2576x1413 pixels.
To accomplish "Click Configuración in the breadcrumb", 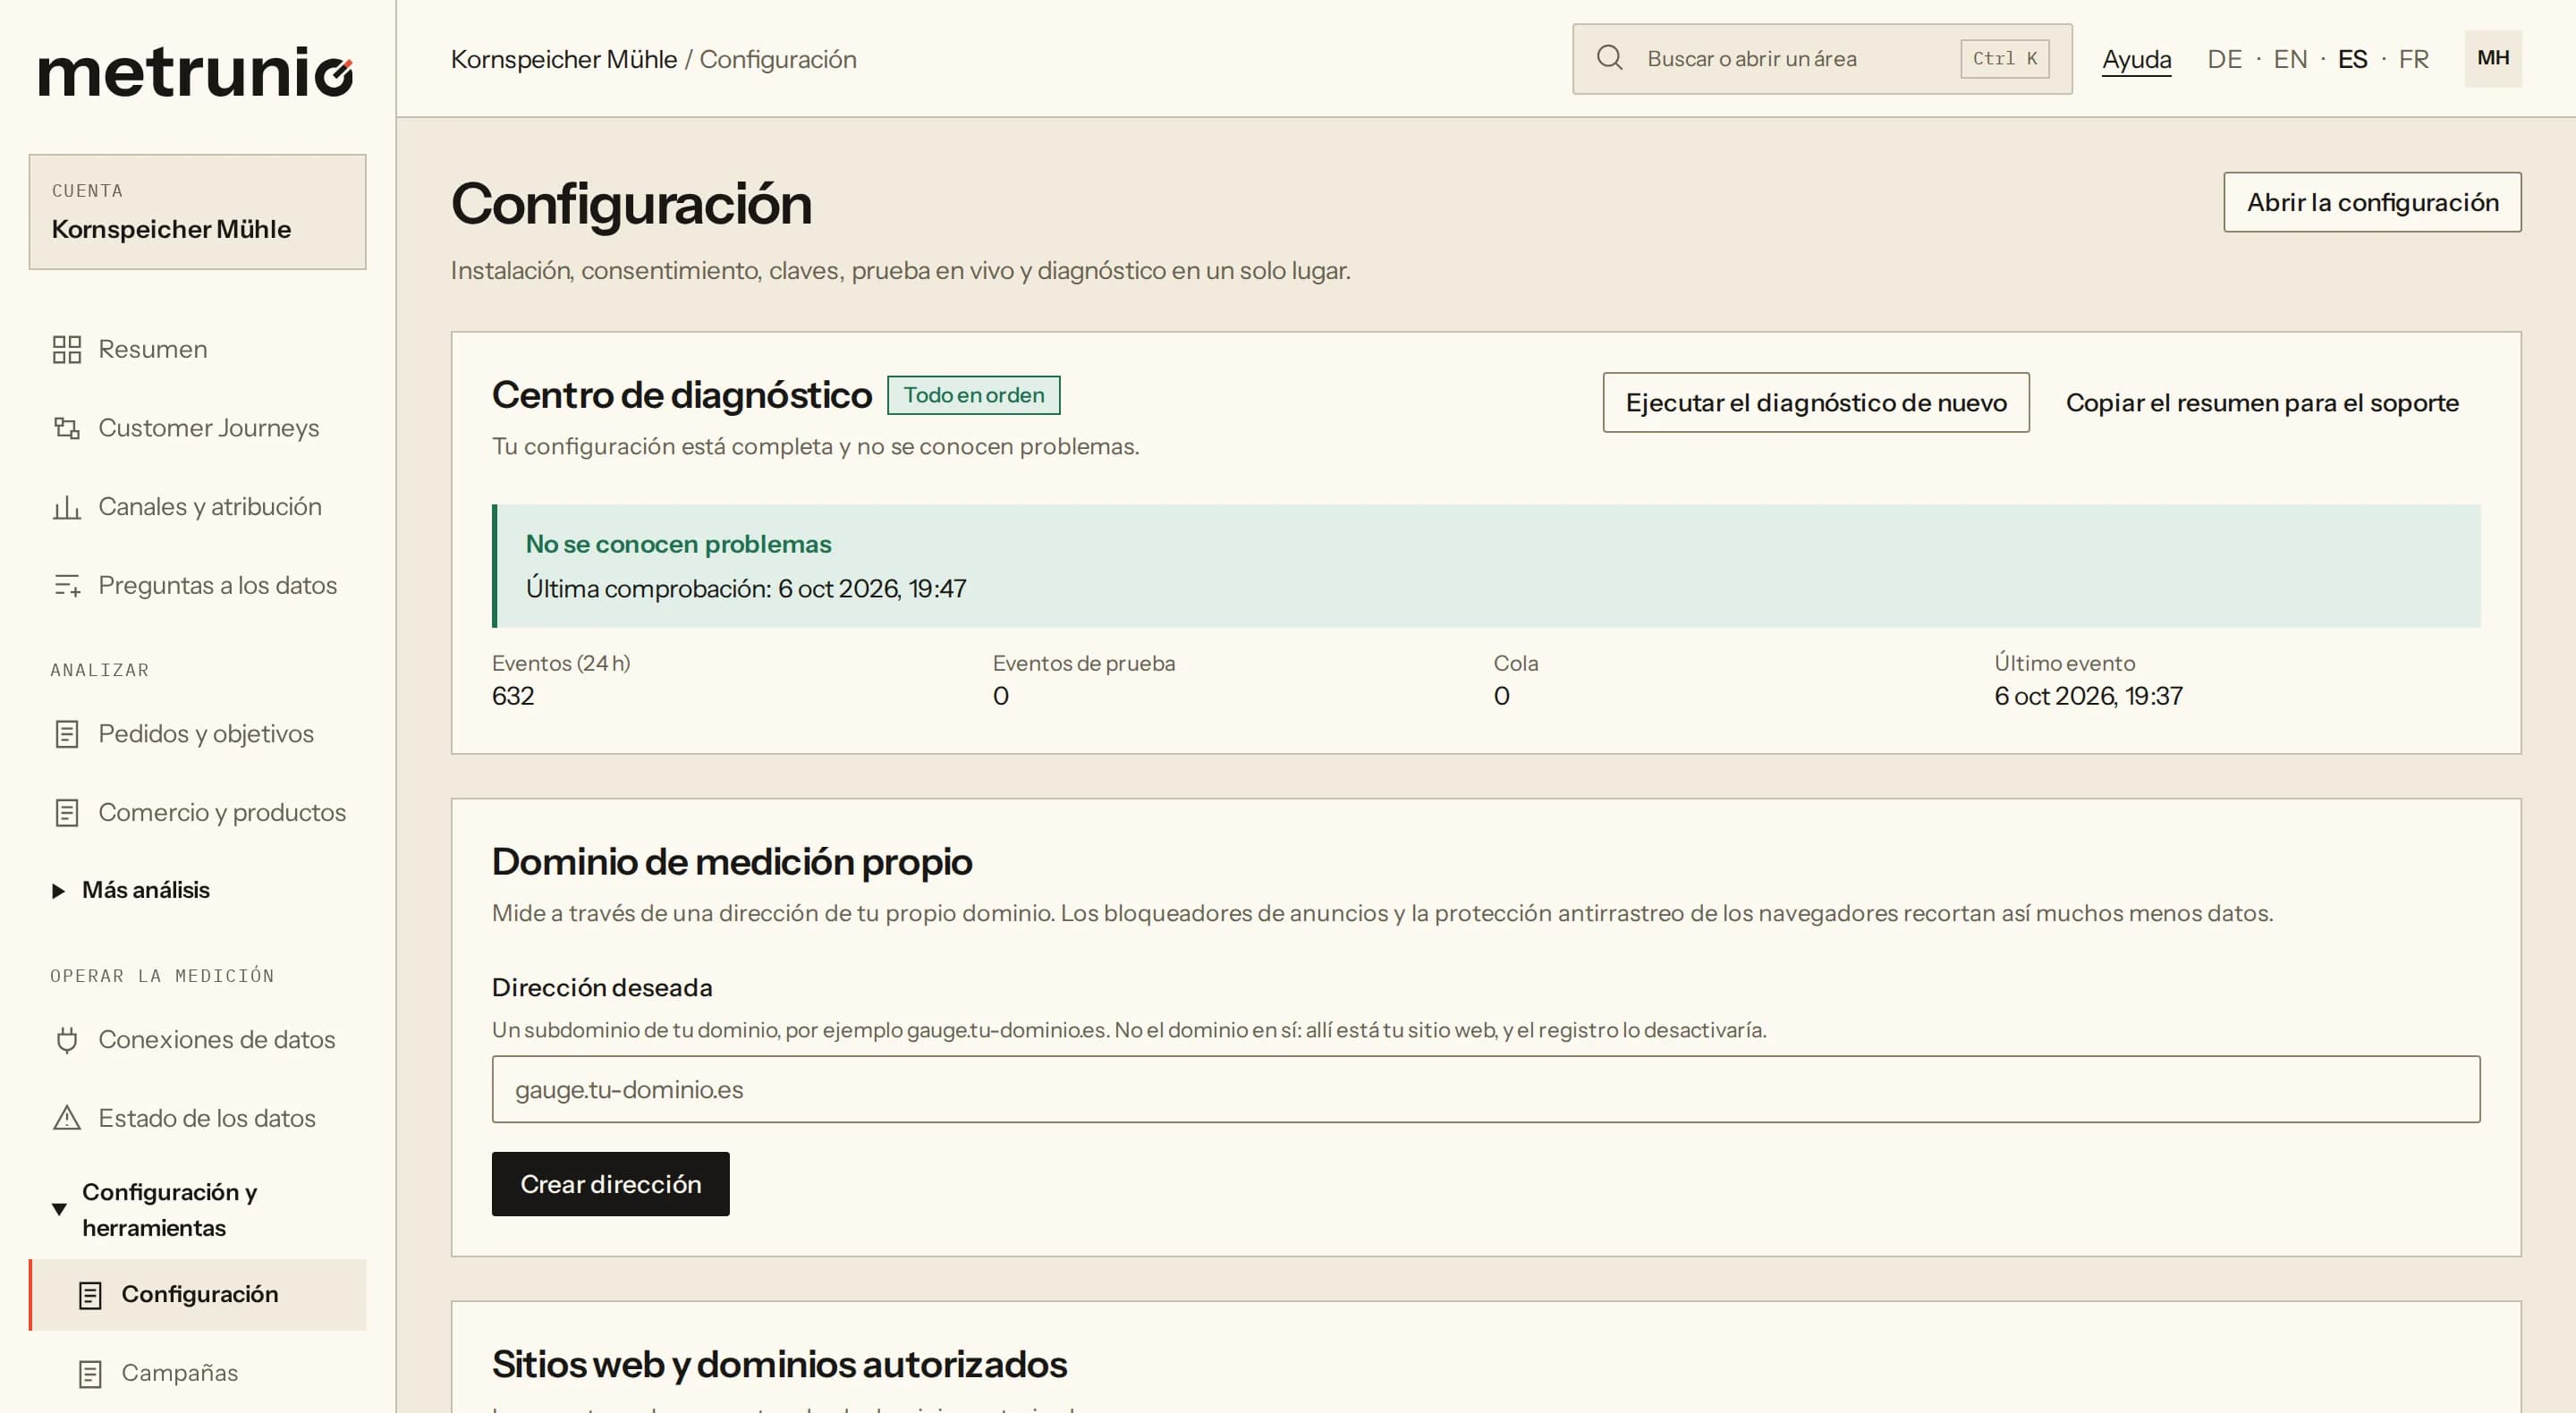I will click(777, 59).
